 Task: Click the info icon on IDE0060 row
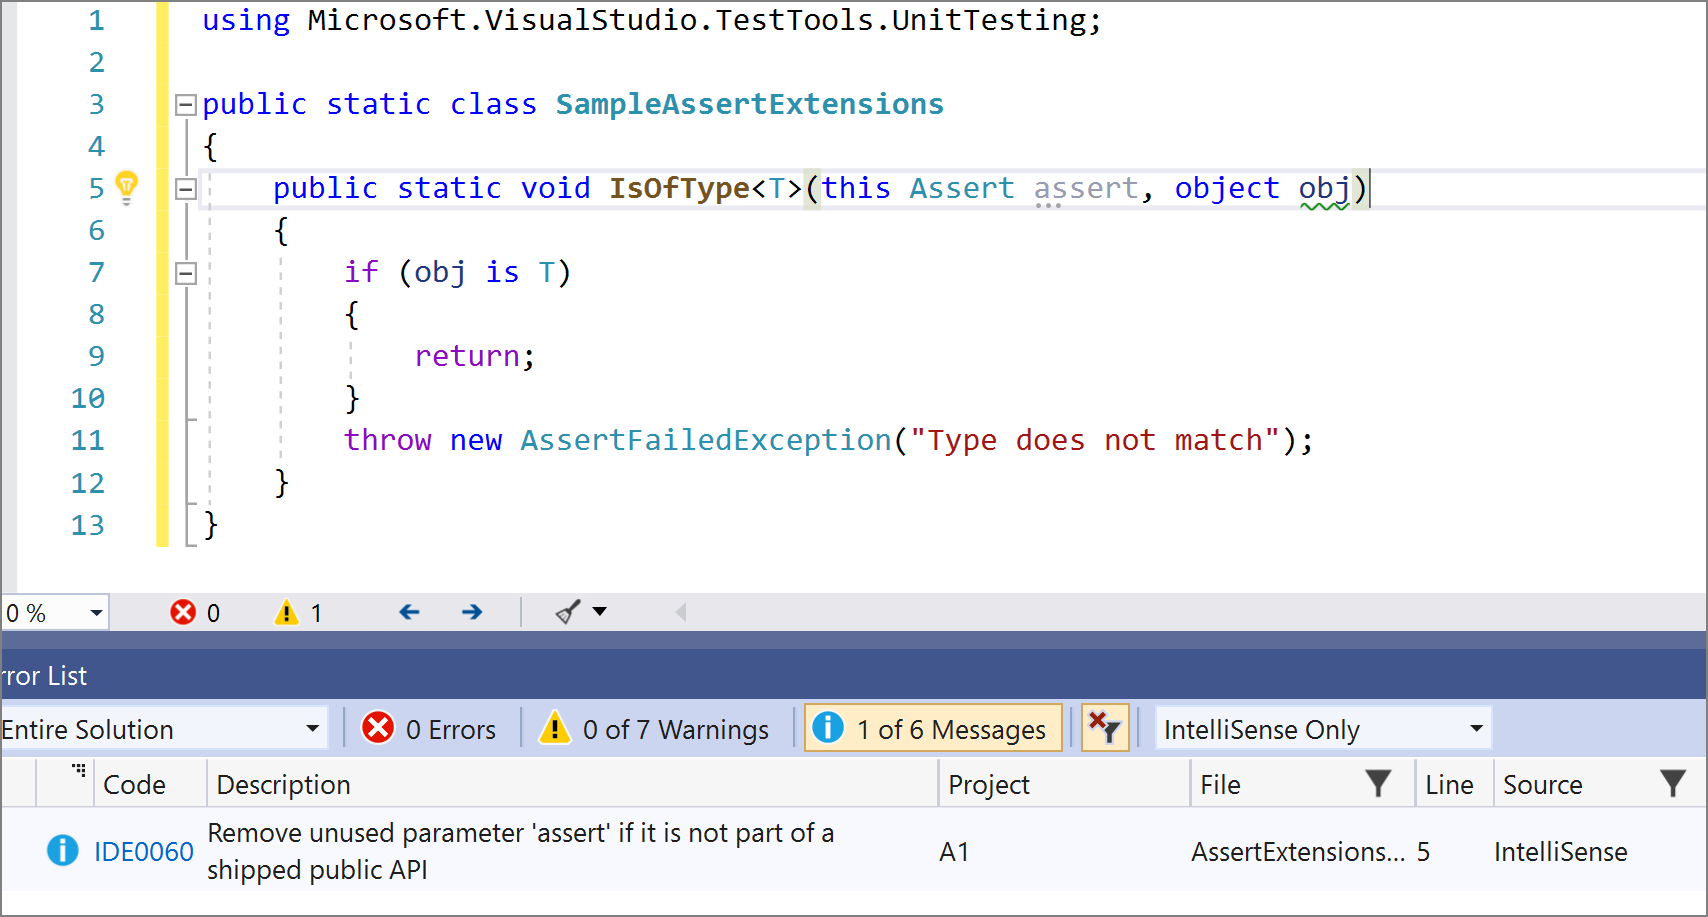click(x=62, y=850)
